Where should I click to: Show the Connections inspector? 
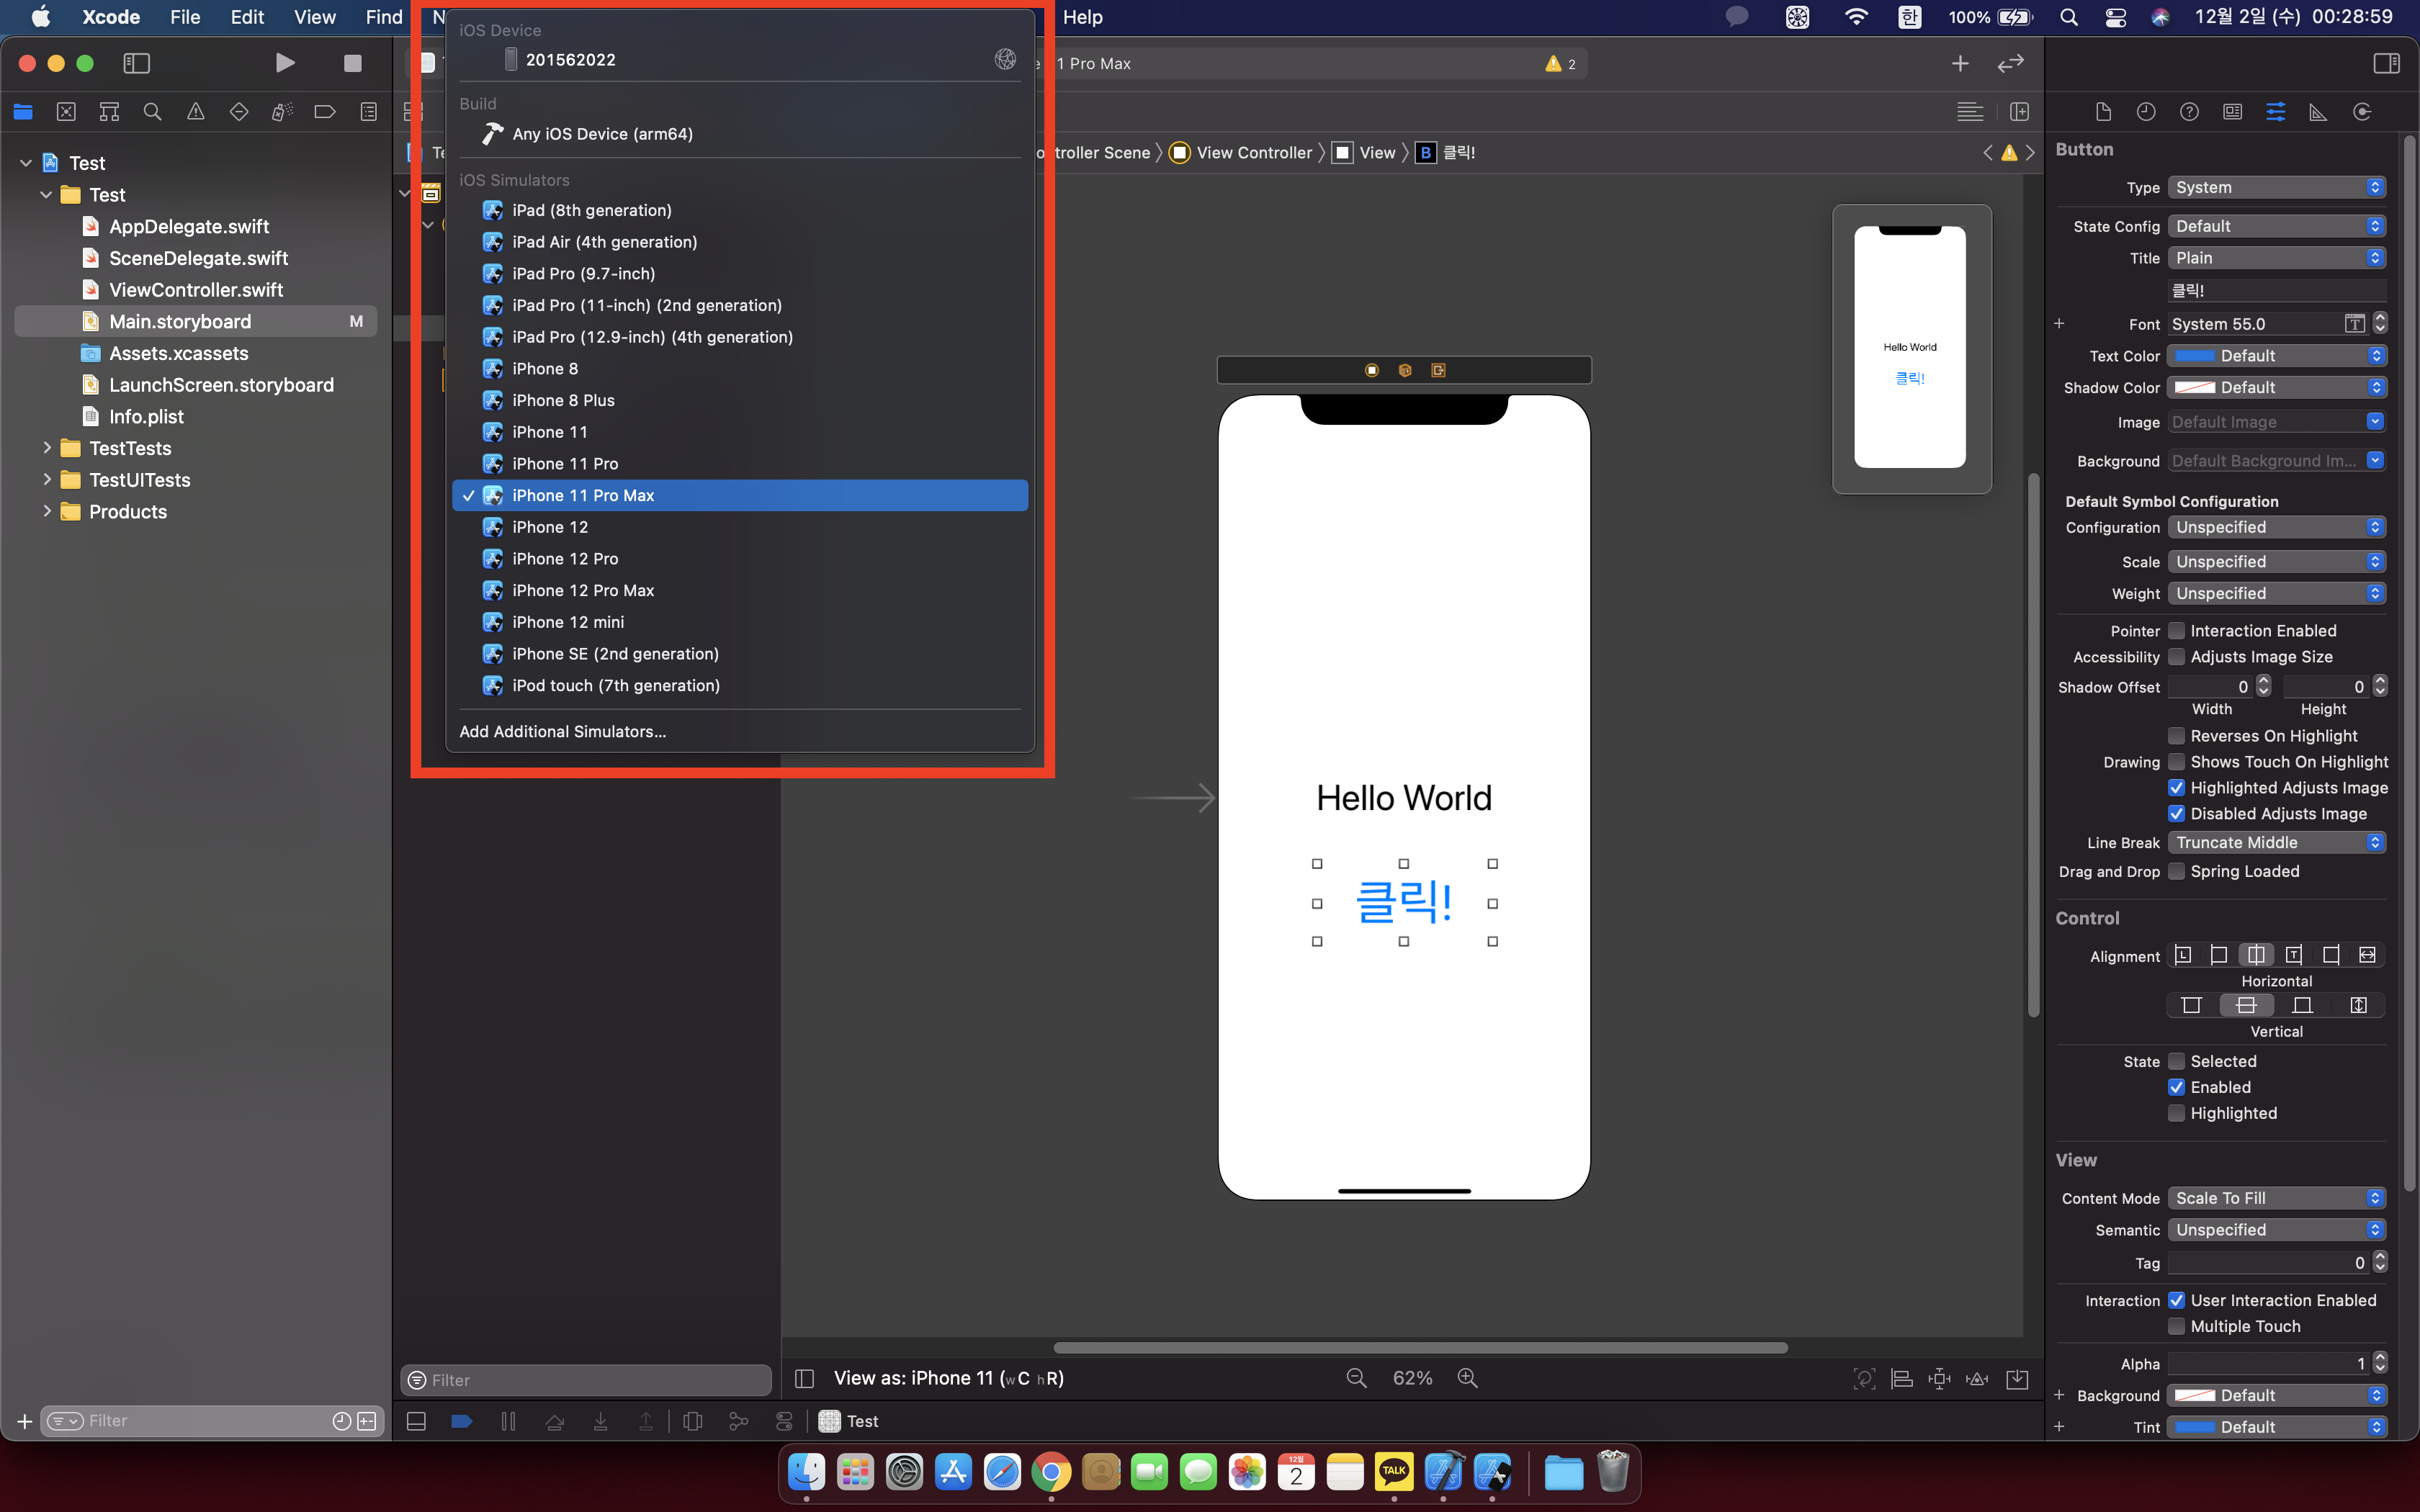click(2362, 112)
